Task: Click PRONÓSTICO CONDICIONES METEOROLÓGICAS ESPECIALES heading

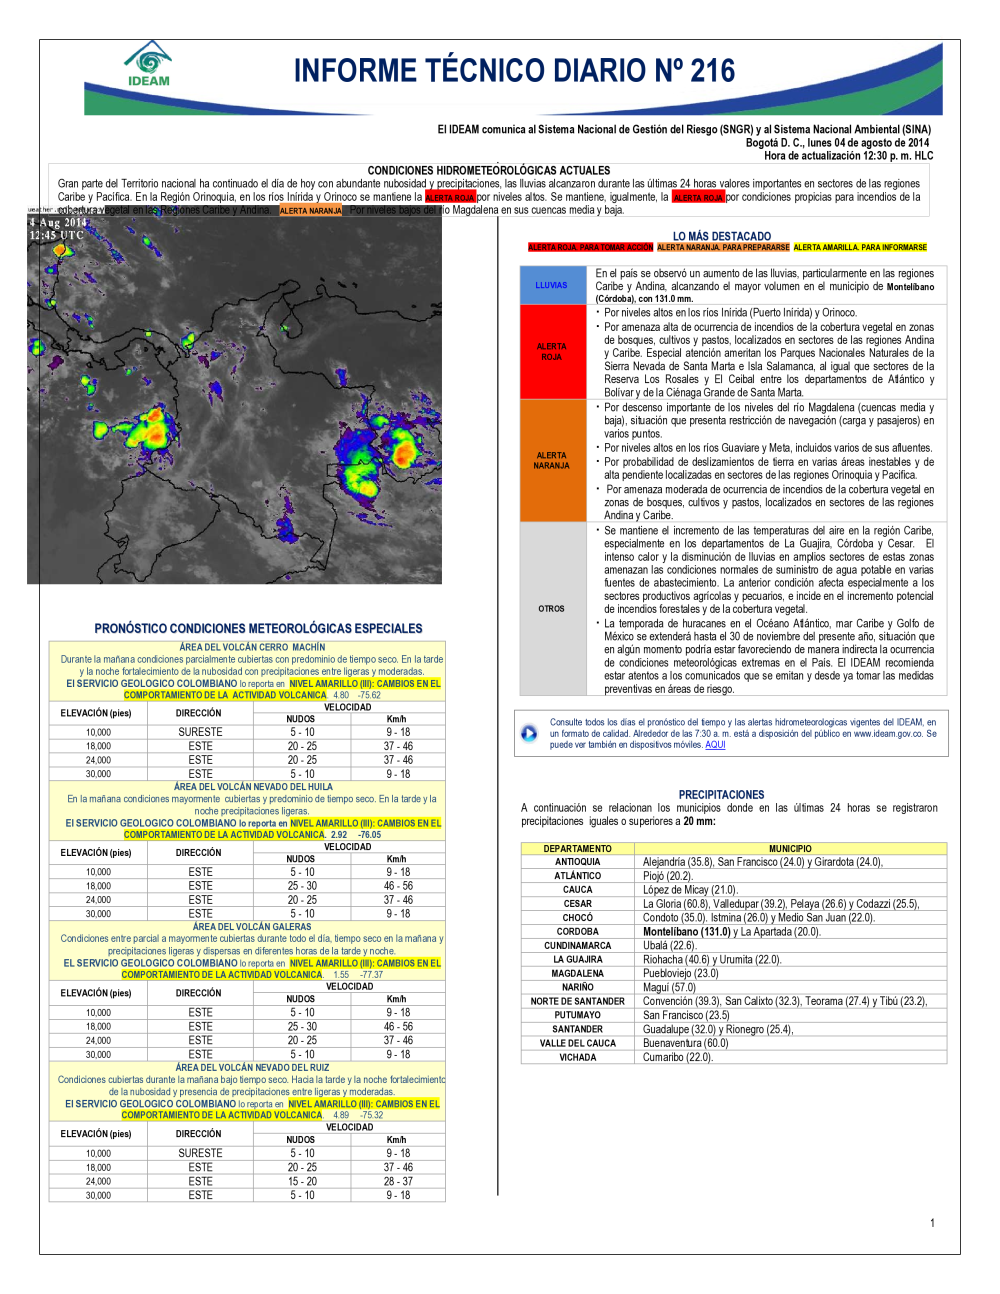Action: click(258, 629)
